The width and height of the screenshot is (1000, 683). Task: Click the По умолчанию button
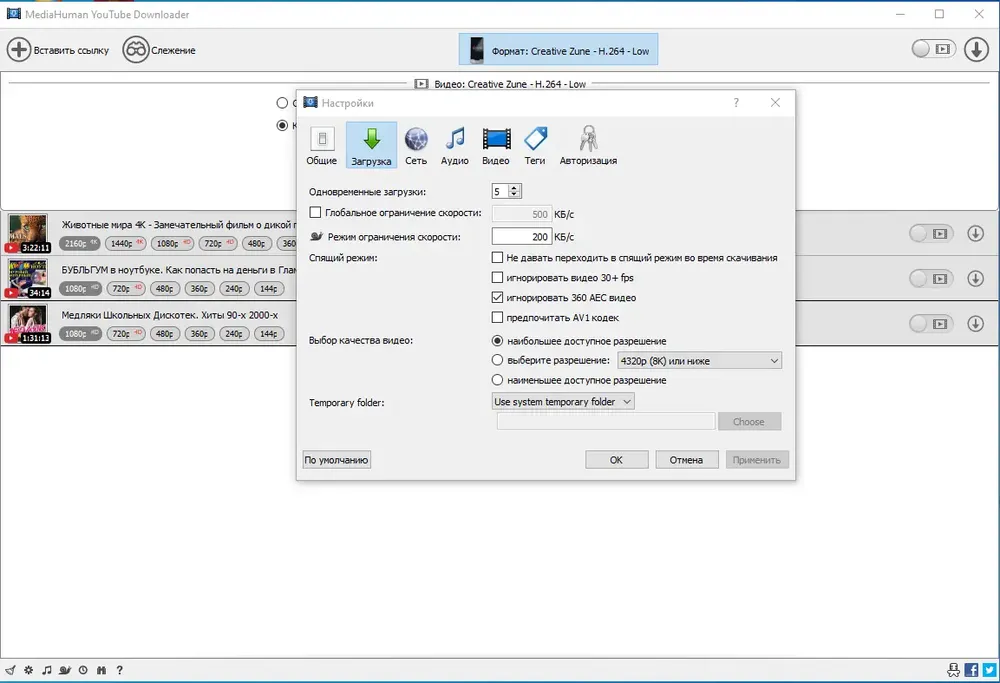[337, 460]
